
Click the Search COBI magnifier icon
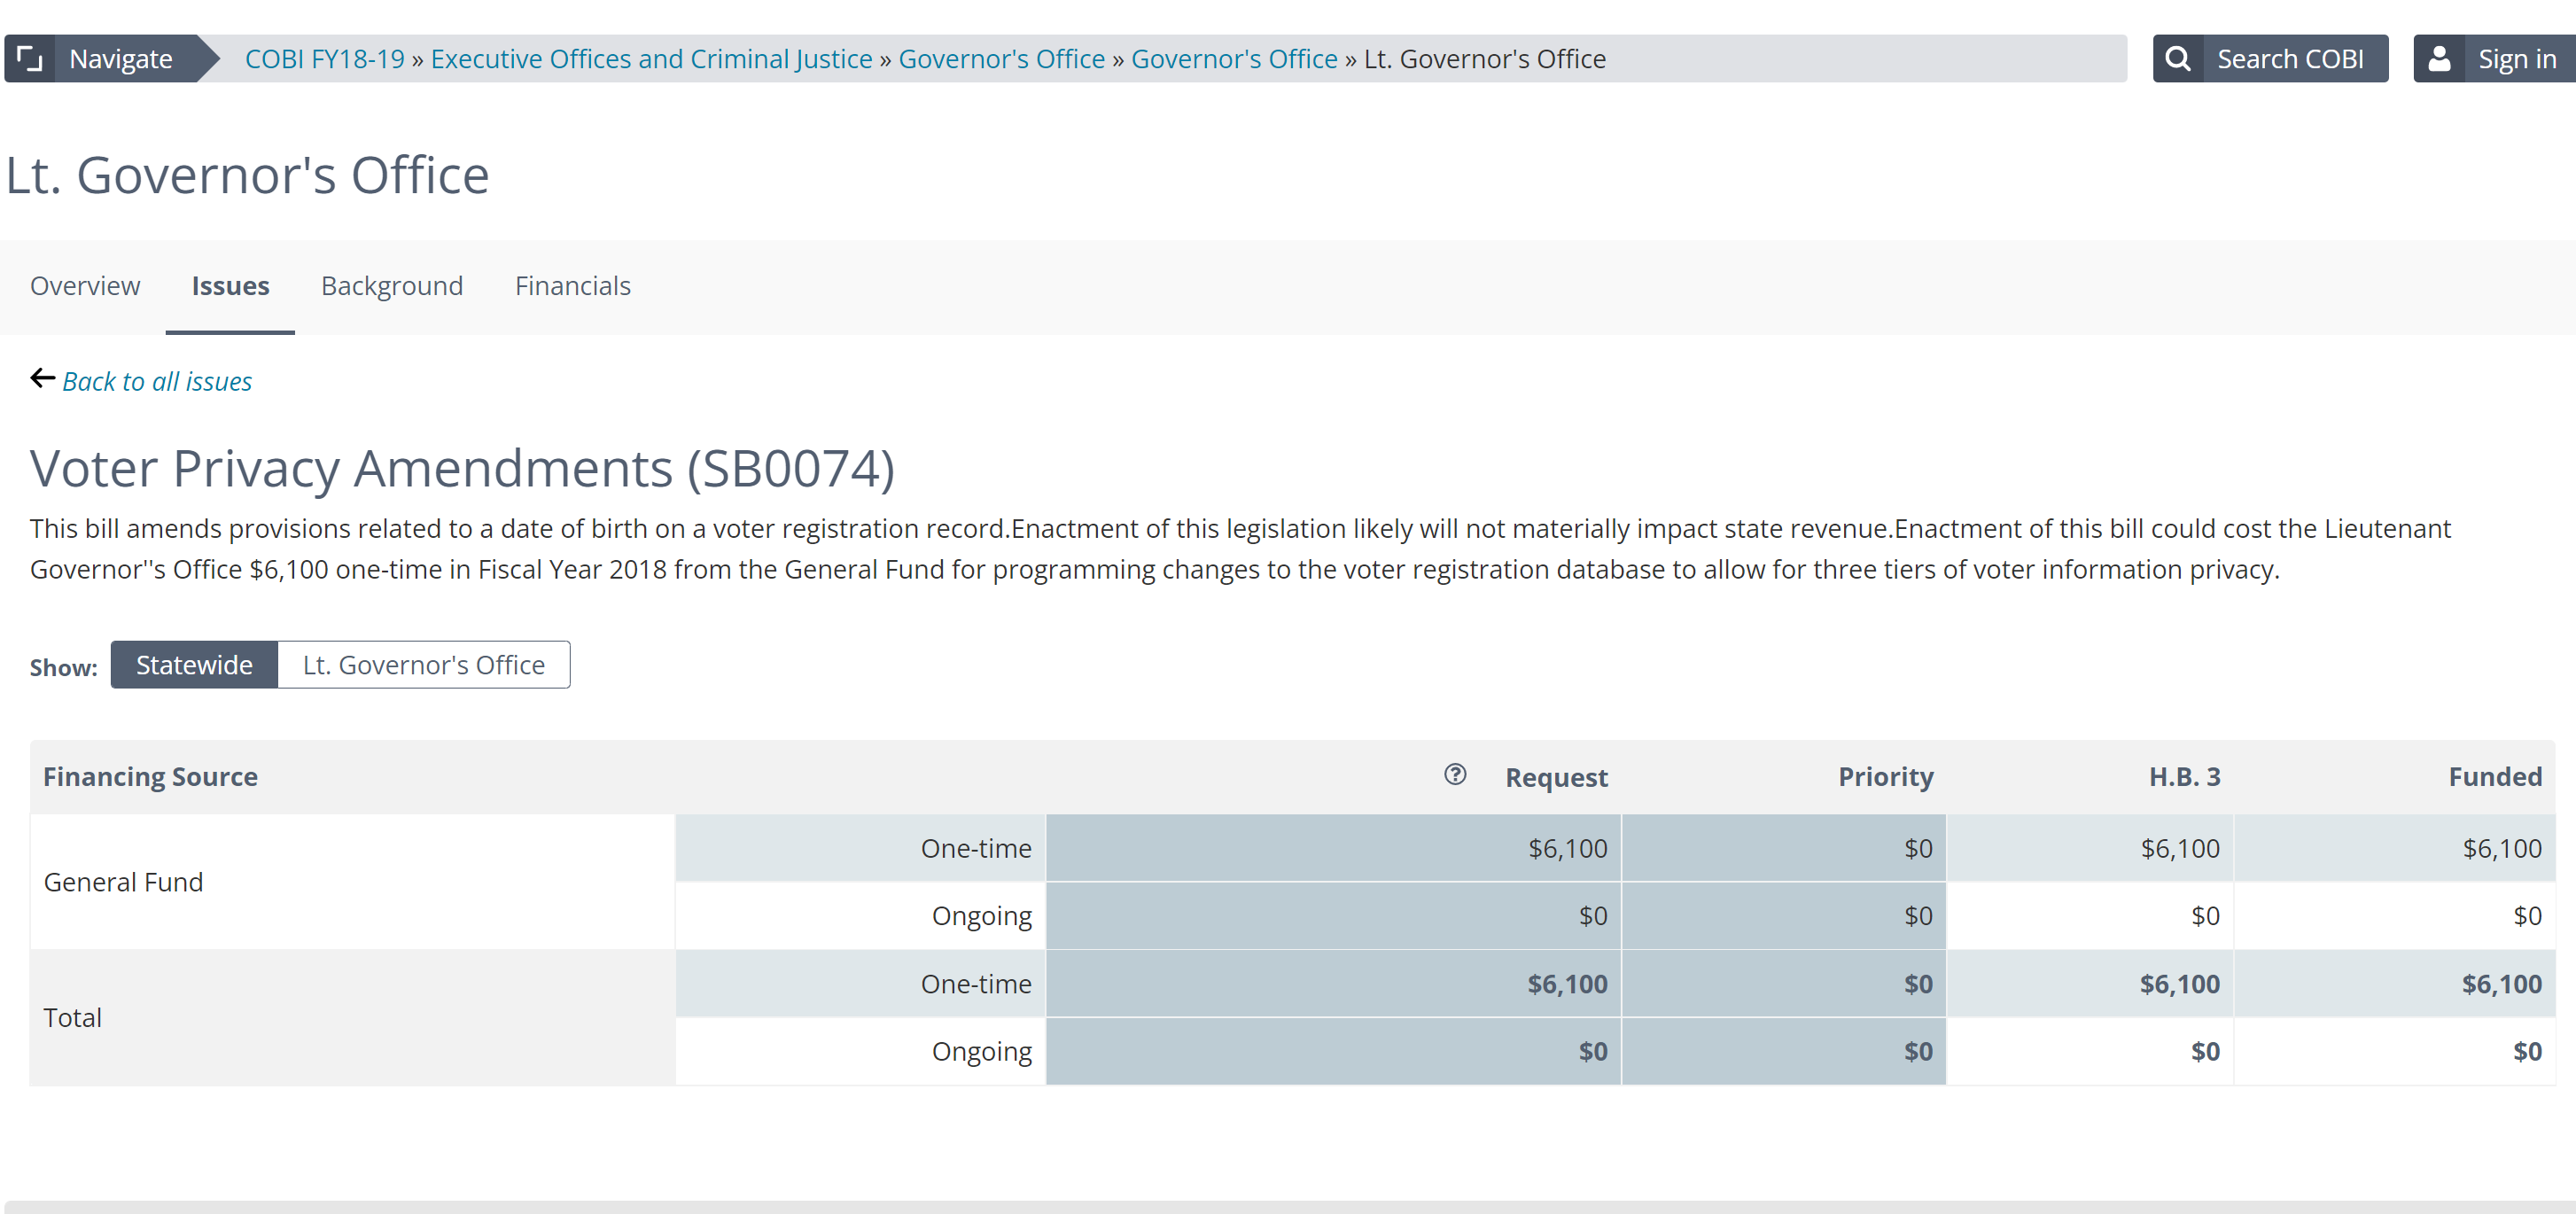(x=2177, y=58)
